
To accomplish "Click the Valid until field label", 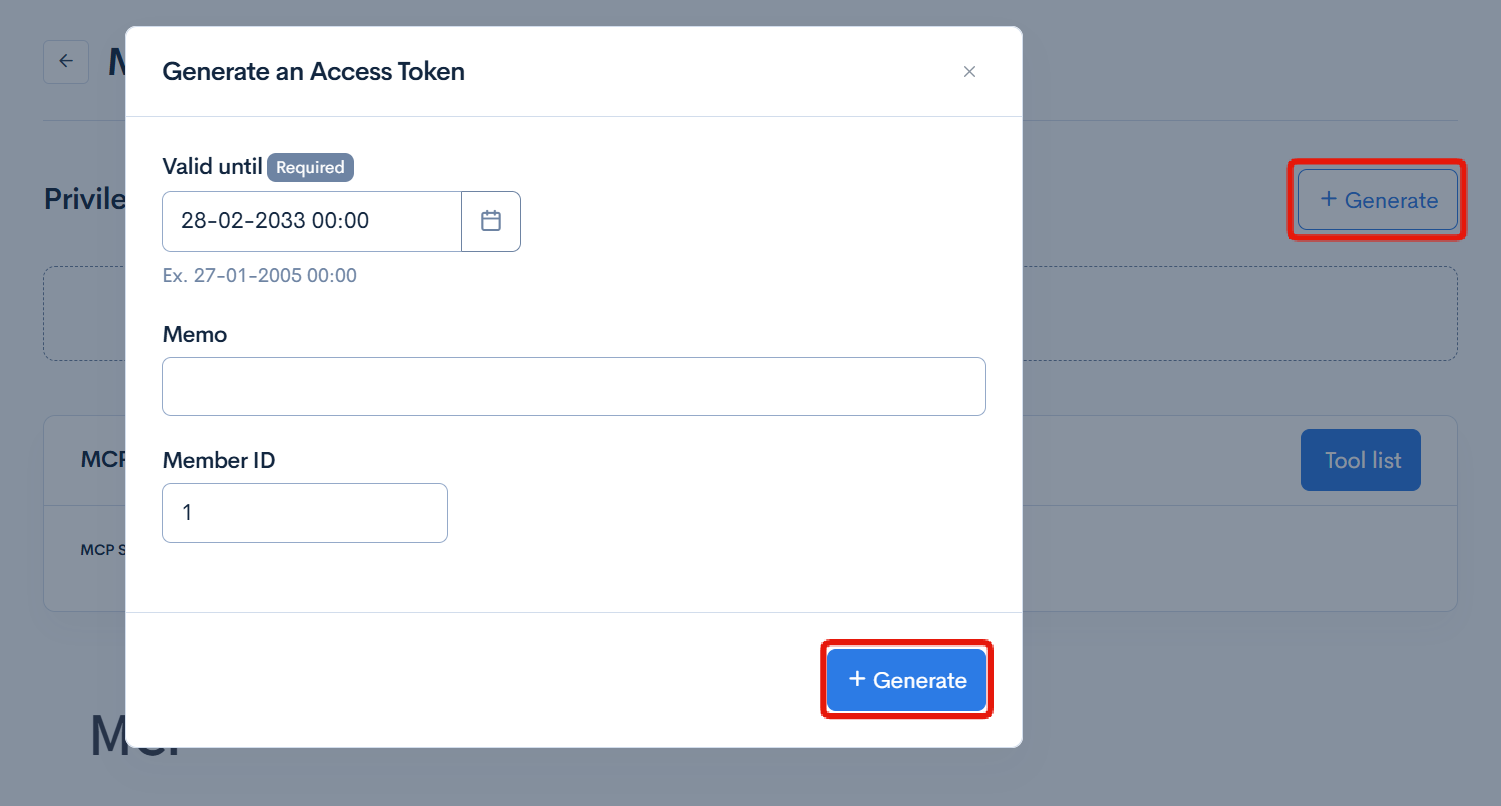I will [211, 166].
